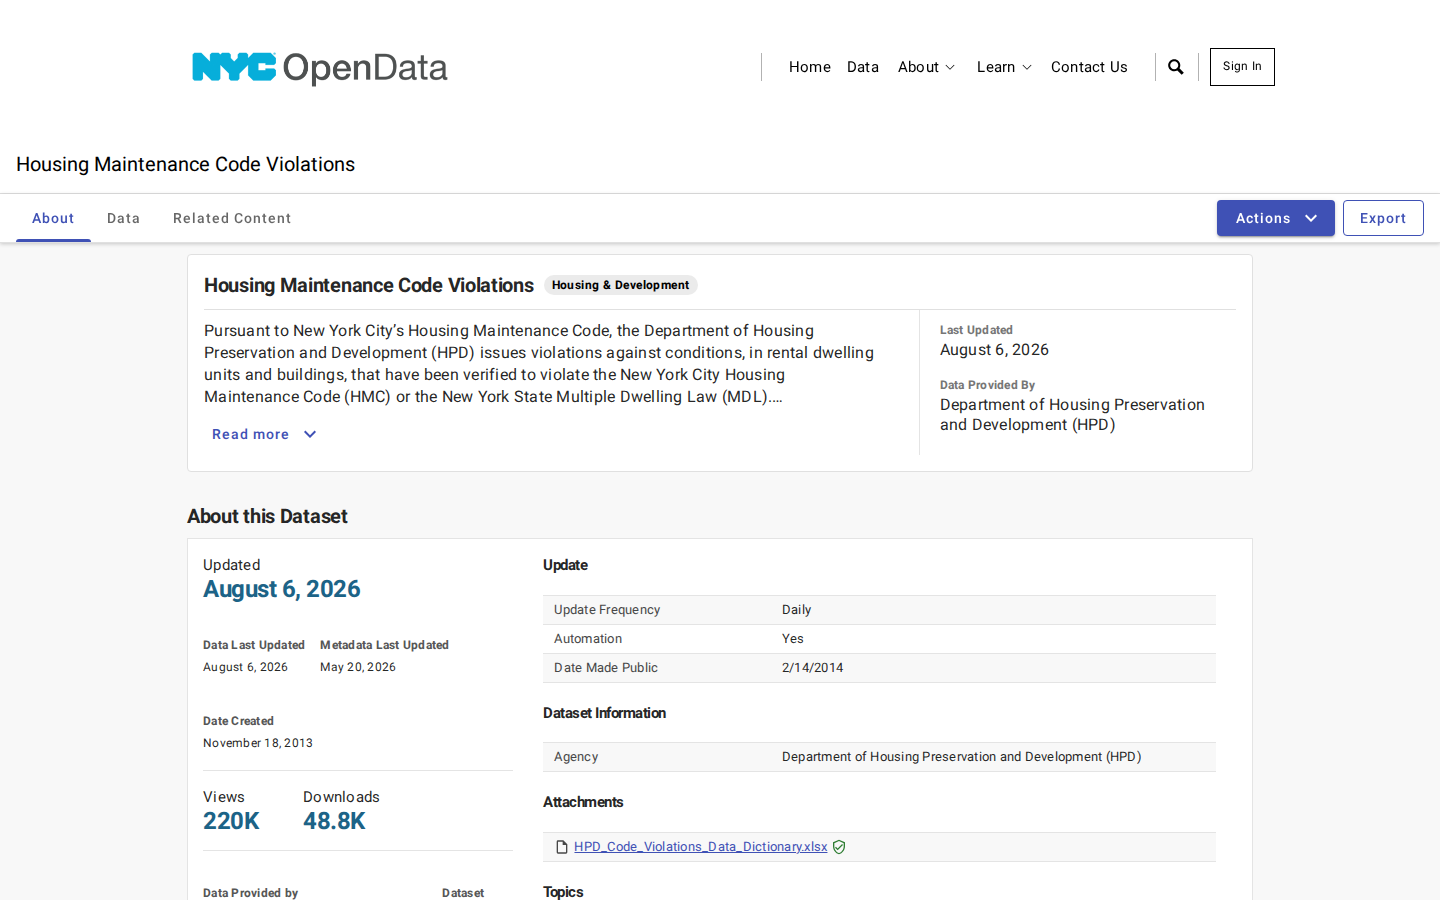Expand the About menu in the header
Image resolution: width=1440 pixels, height=900 pixels.
pos(926,67)
